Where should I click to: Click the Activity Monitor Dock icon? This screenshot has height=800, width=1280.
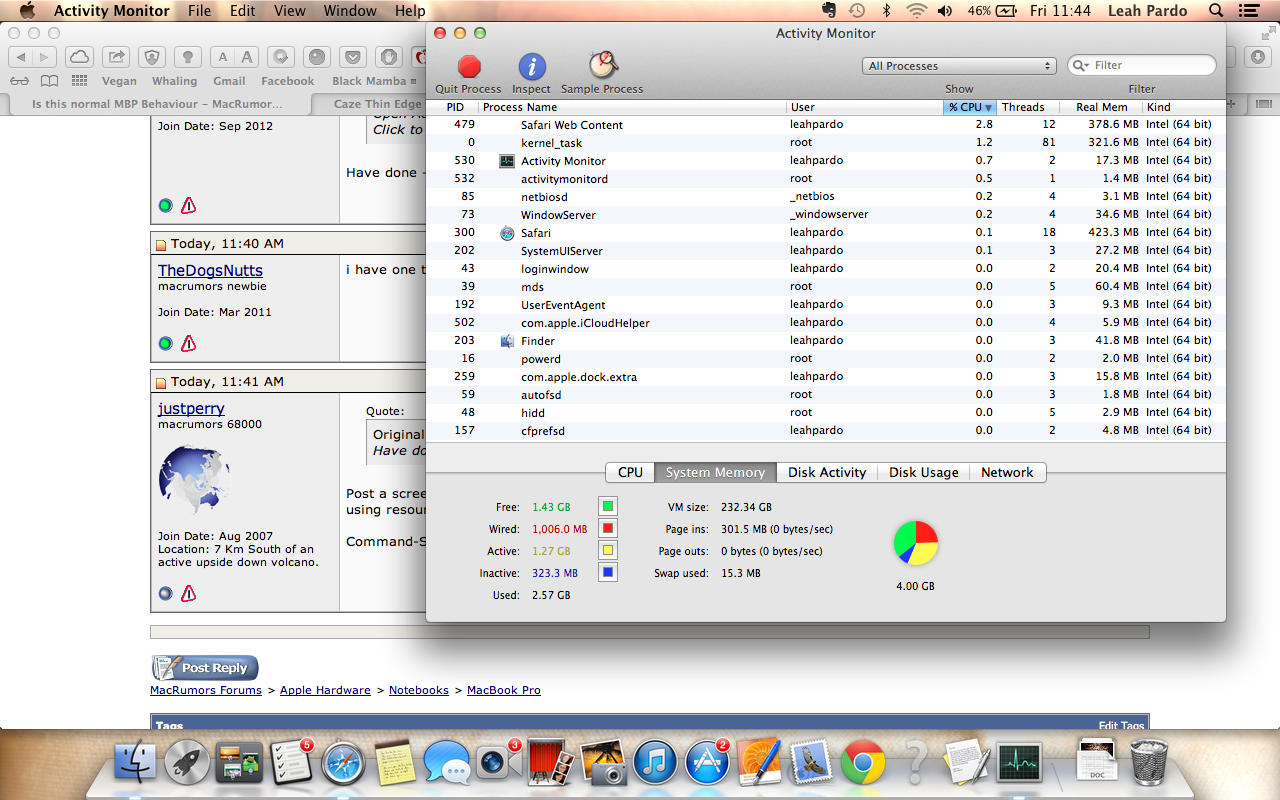pyautogui.click(x=1019, y=764)
